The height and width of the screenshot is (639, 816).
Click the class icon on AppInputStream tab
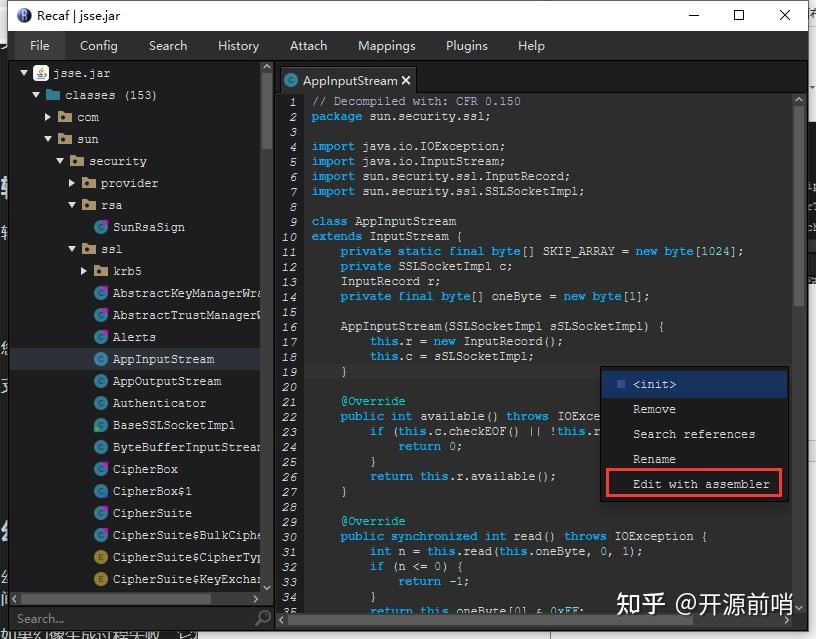pyautogui.click(x=291, y=80)
